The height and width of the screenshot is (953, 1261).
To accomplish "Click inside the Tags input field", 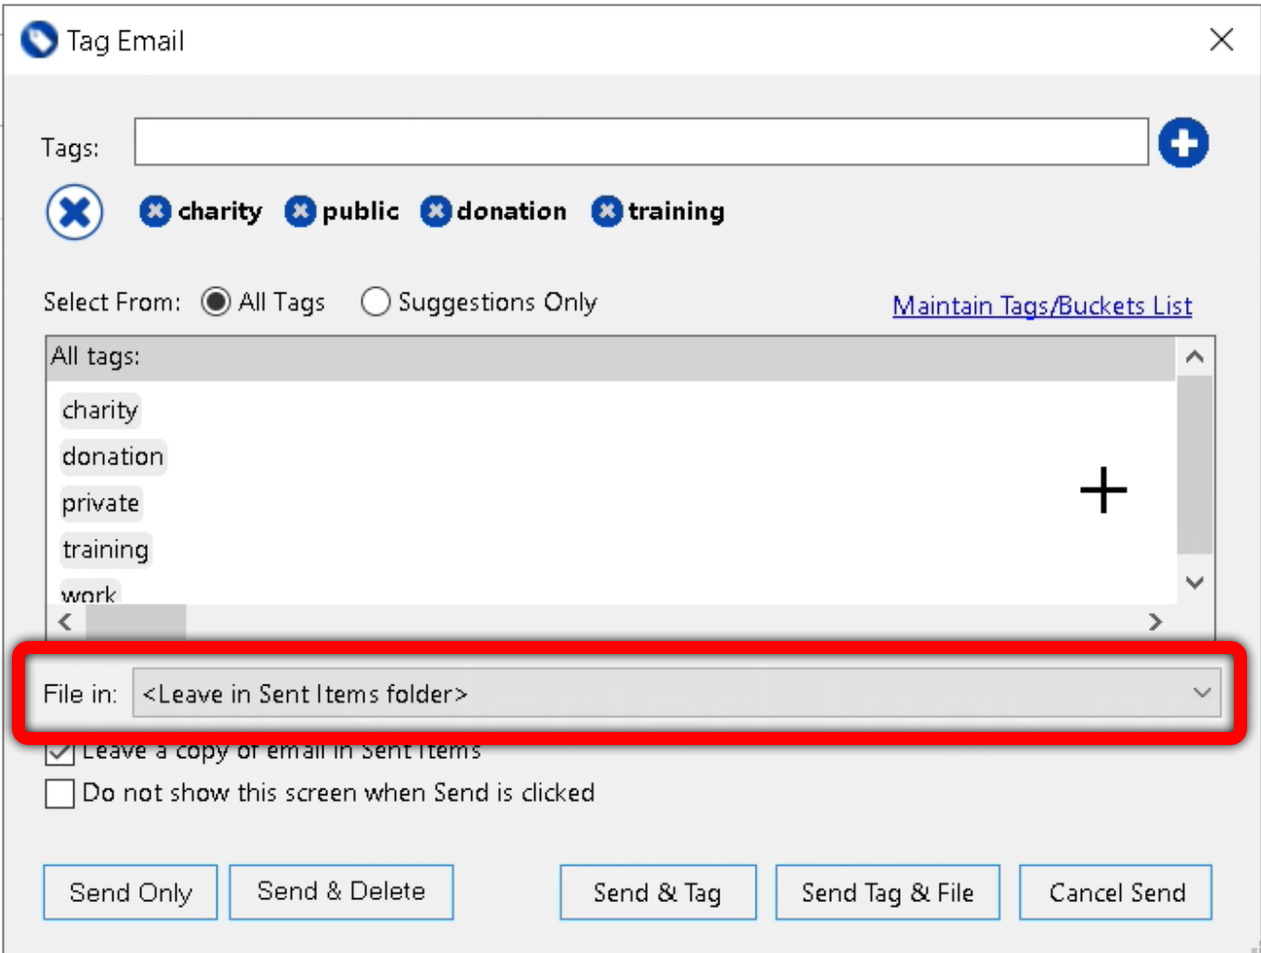I will tap(640, 142).
